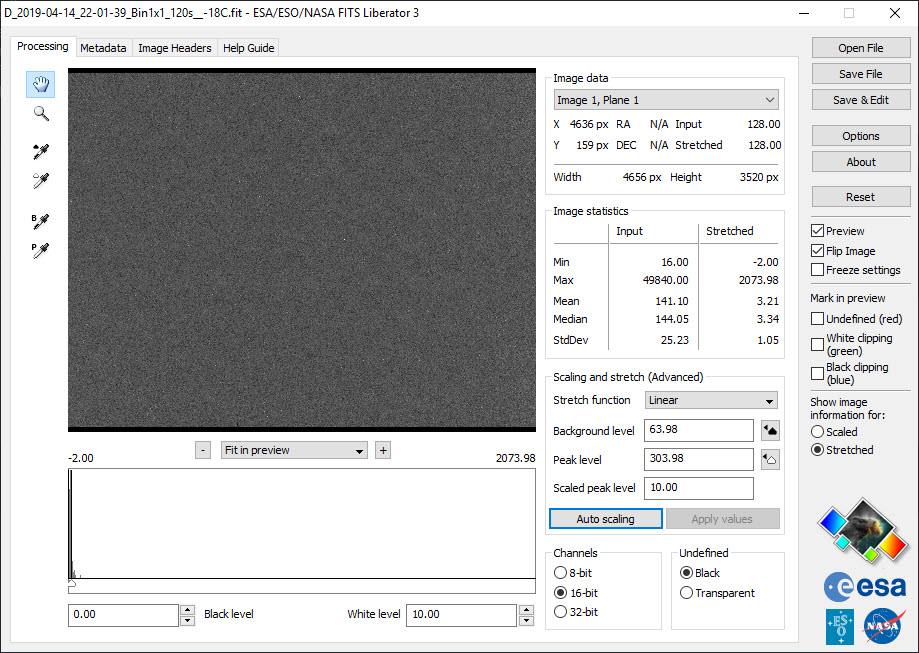Switch to the Metadata tab
This screenshot has width=919, height=653.
(103, 48)
